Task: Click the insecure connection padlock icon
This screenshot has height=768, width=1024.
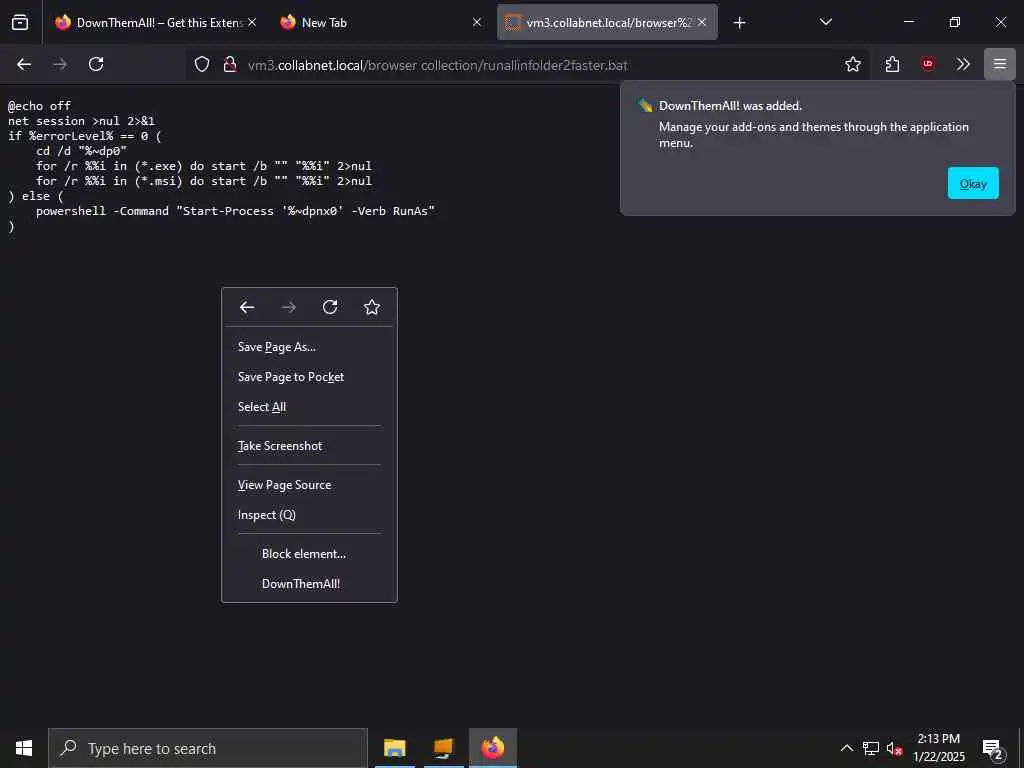Action: (229, 64)
